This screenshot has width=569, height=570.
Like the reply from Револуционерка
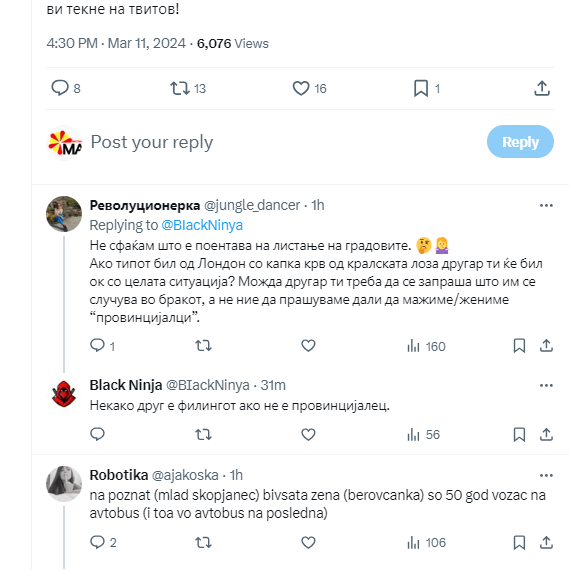click(308, 345)
